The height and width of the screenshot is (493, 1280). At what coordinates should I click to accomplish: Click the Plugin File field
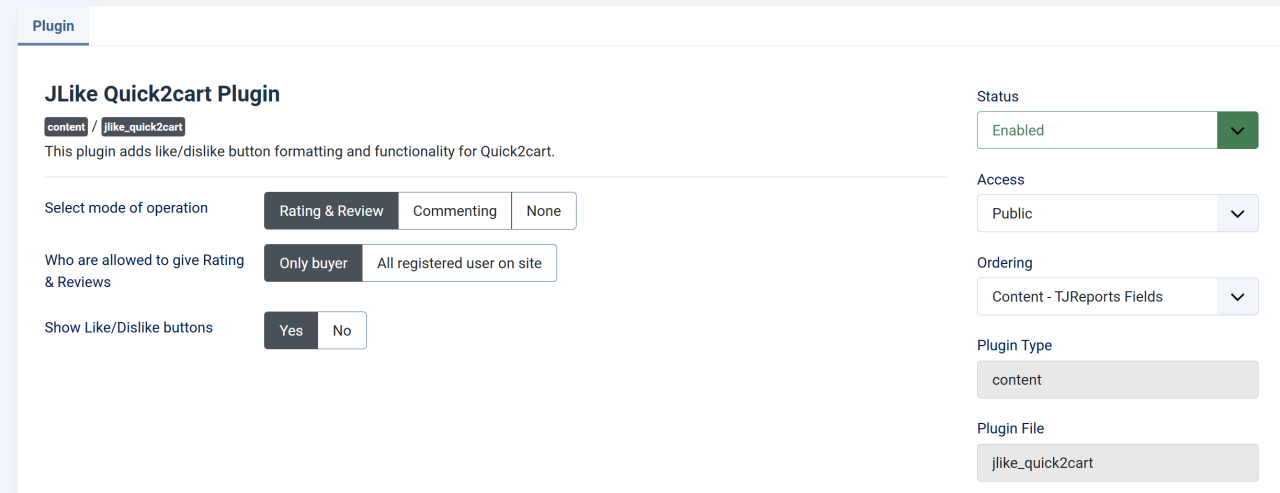tap(1117, 463)
